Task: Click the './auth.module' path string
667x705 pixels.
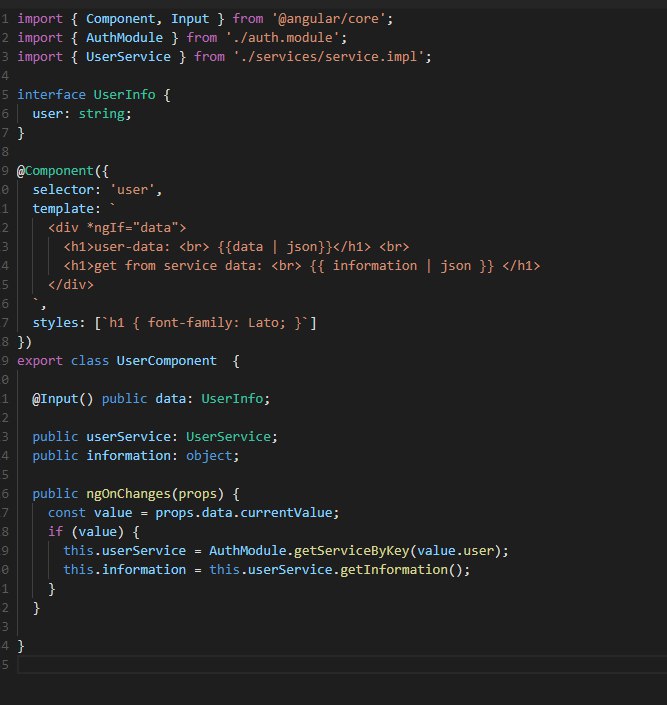Action: (282, 38)
